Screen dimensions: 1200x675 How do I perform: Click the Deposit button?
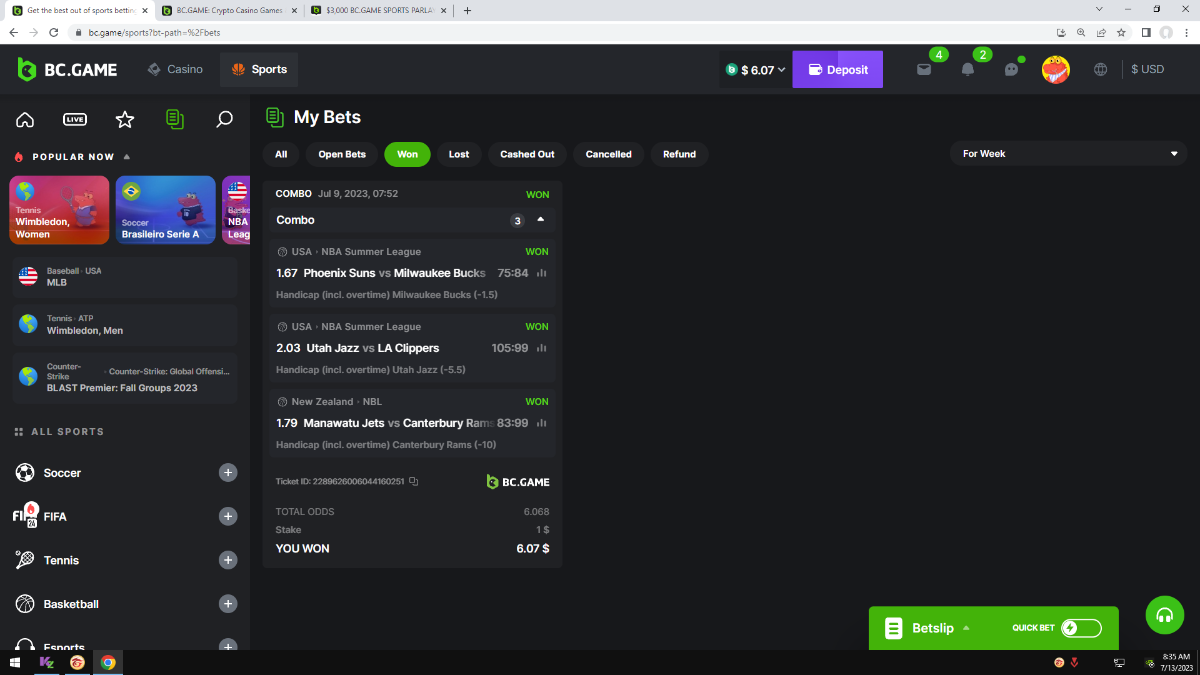pyautogui.click(x=837, y=70)
